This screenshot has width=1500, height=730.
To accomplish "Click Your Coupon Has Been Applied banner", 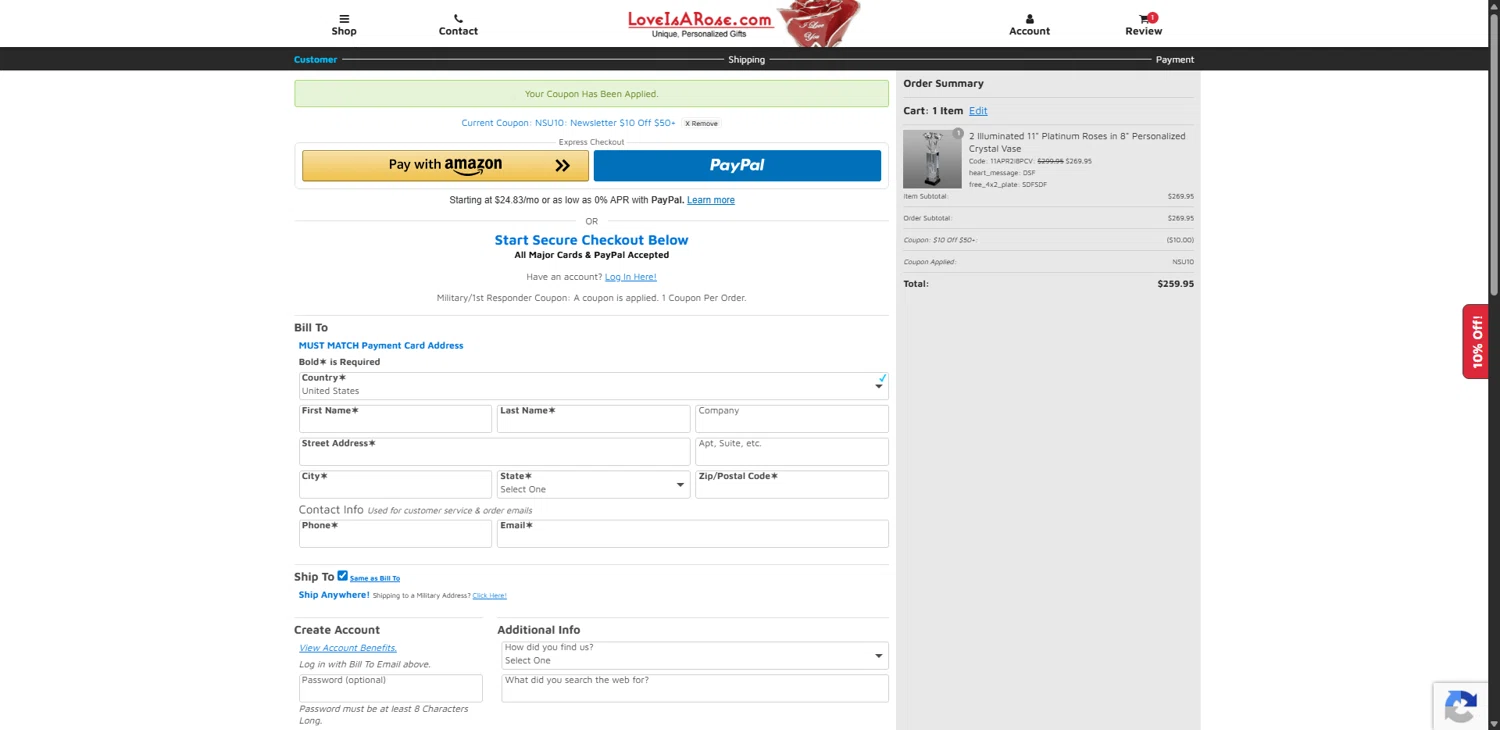I will click(x=591, y=94).
